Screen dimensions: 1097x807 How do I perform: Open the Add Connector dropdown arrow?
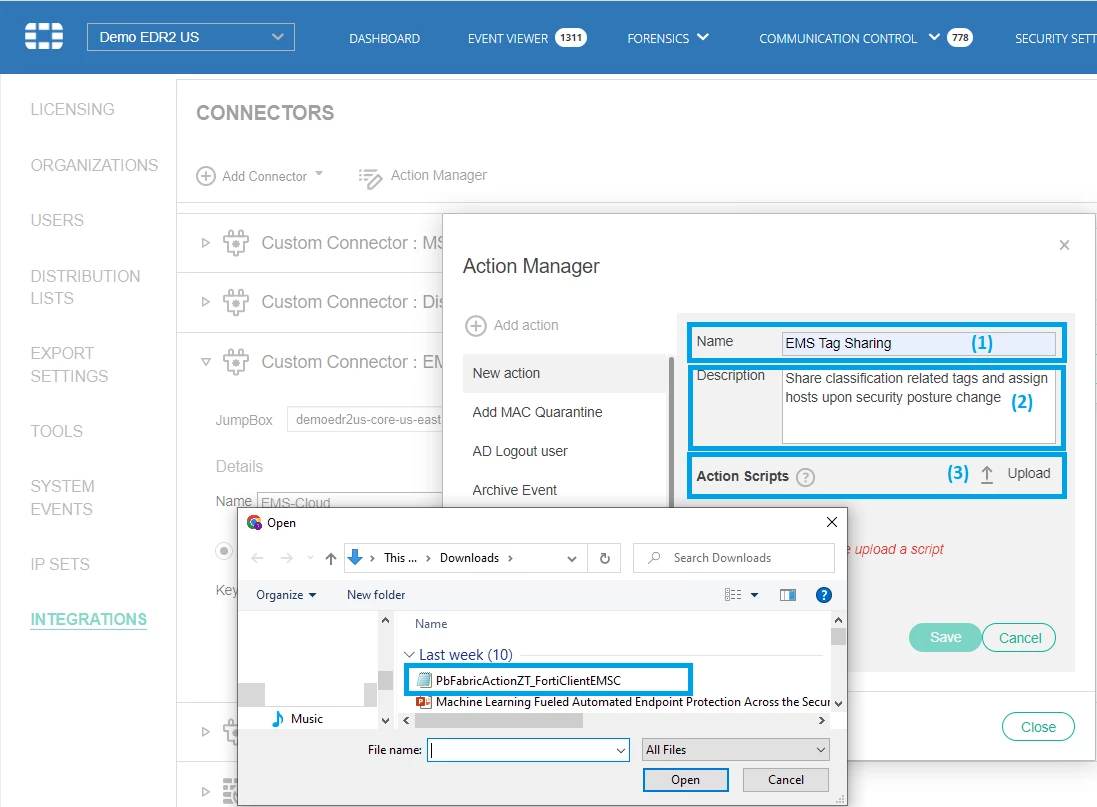[319, 173]
